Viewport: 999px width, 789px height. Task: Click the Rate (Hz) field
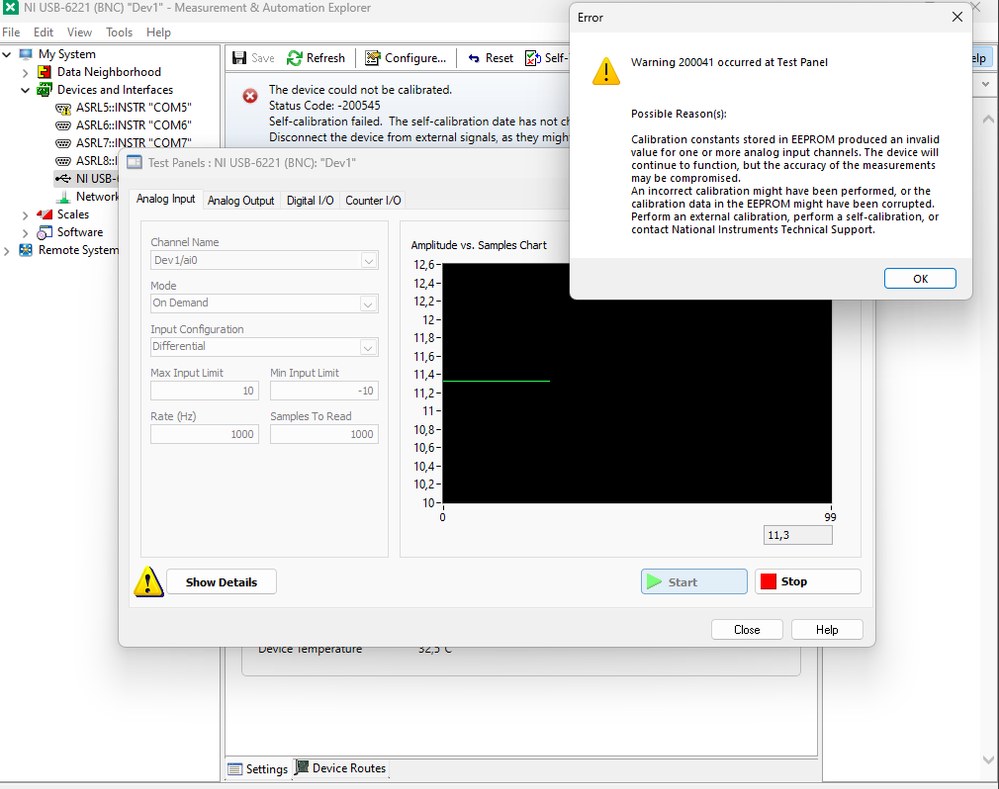(x=205, y=434)
